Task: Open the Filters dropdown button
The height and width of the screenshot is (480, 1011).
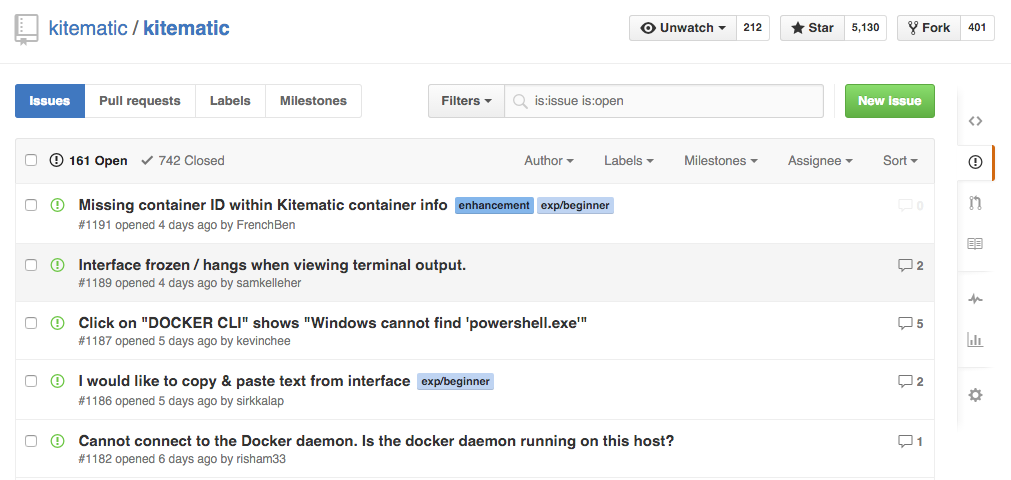Action: [x=466, y=101]
